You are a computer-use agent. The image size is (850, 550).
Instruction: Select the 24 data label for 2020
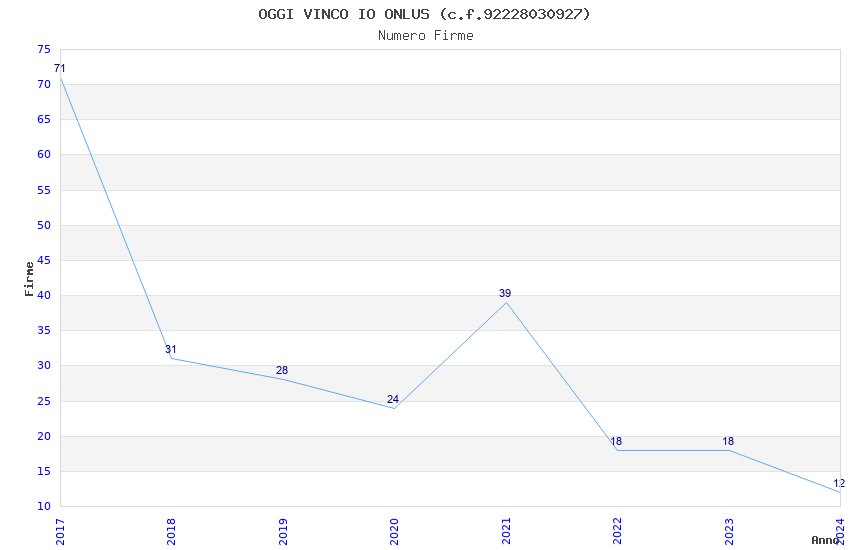pos(393,399)
